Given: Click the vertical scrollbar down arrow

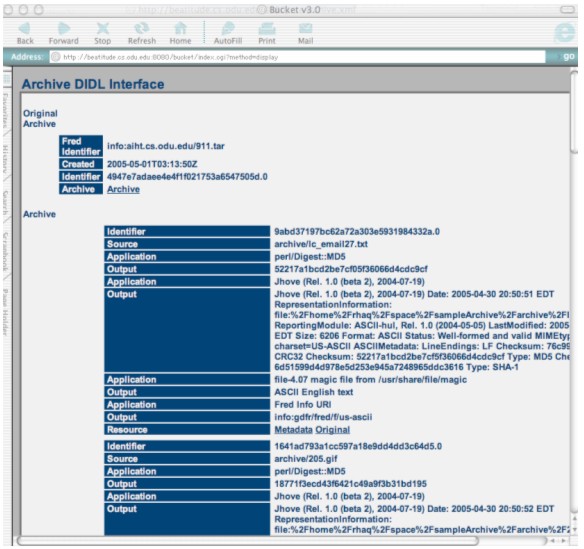Looking at the screenshot, I should tap(574, 529).
